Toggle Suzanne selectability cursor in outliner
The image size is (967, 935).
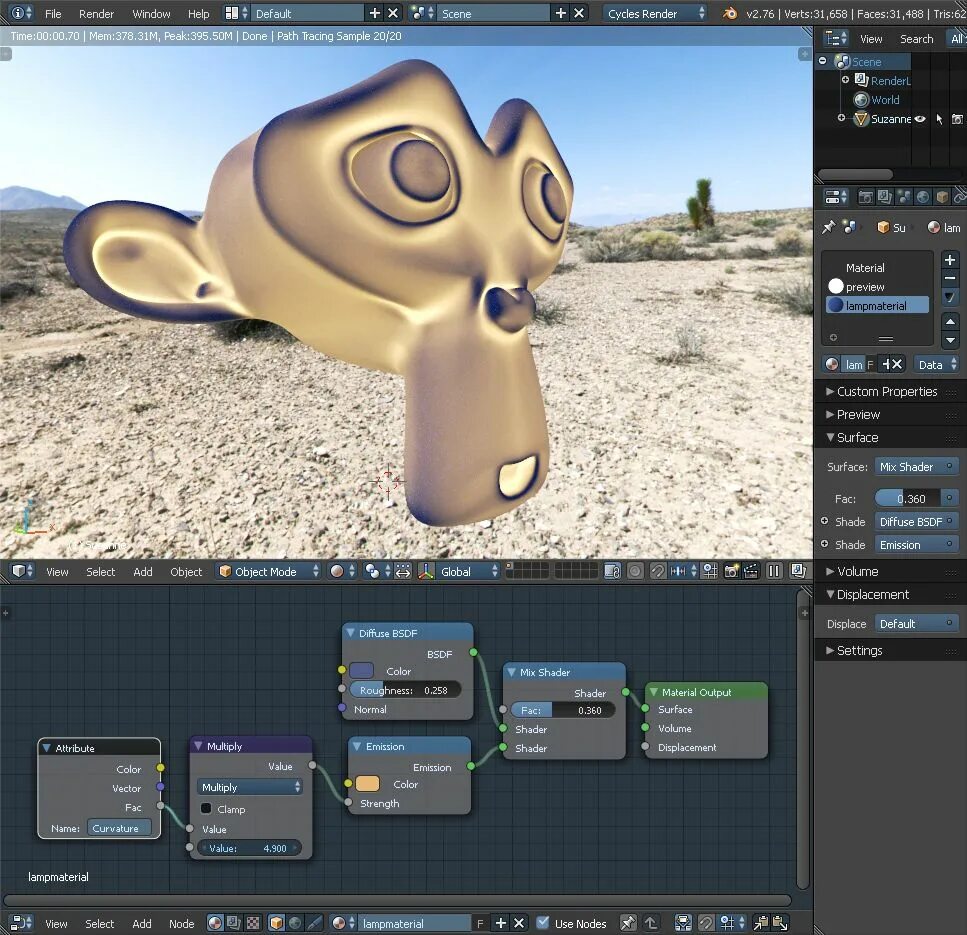[x=939, y=119]
